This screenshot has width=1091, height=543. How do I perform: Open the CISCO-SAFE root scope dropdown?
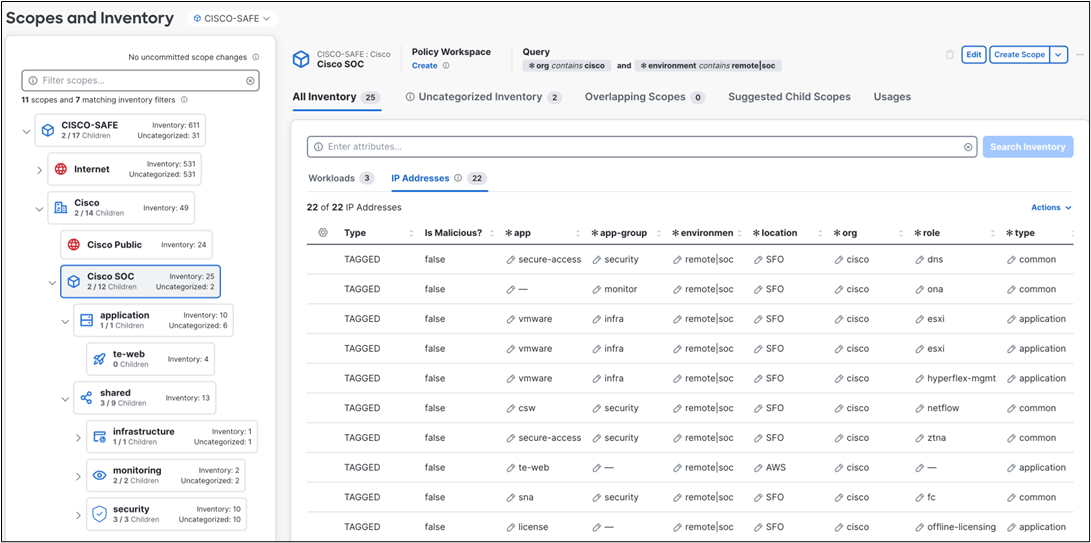pos(232,18)
